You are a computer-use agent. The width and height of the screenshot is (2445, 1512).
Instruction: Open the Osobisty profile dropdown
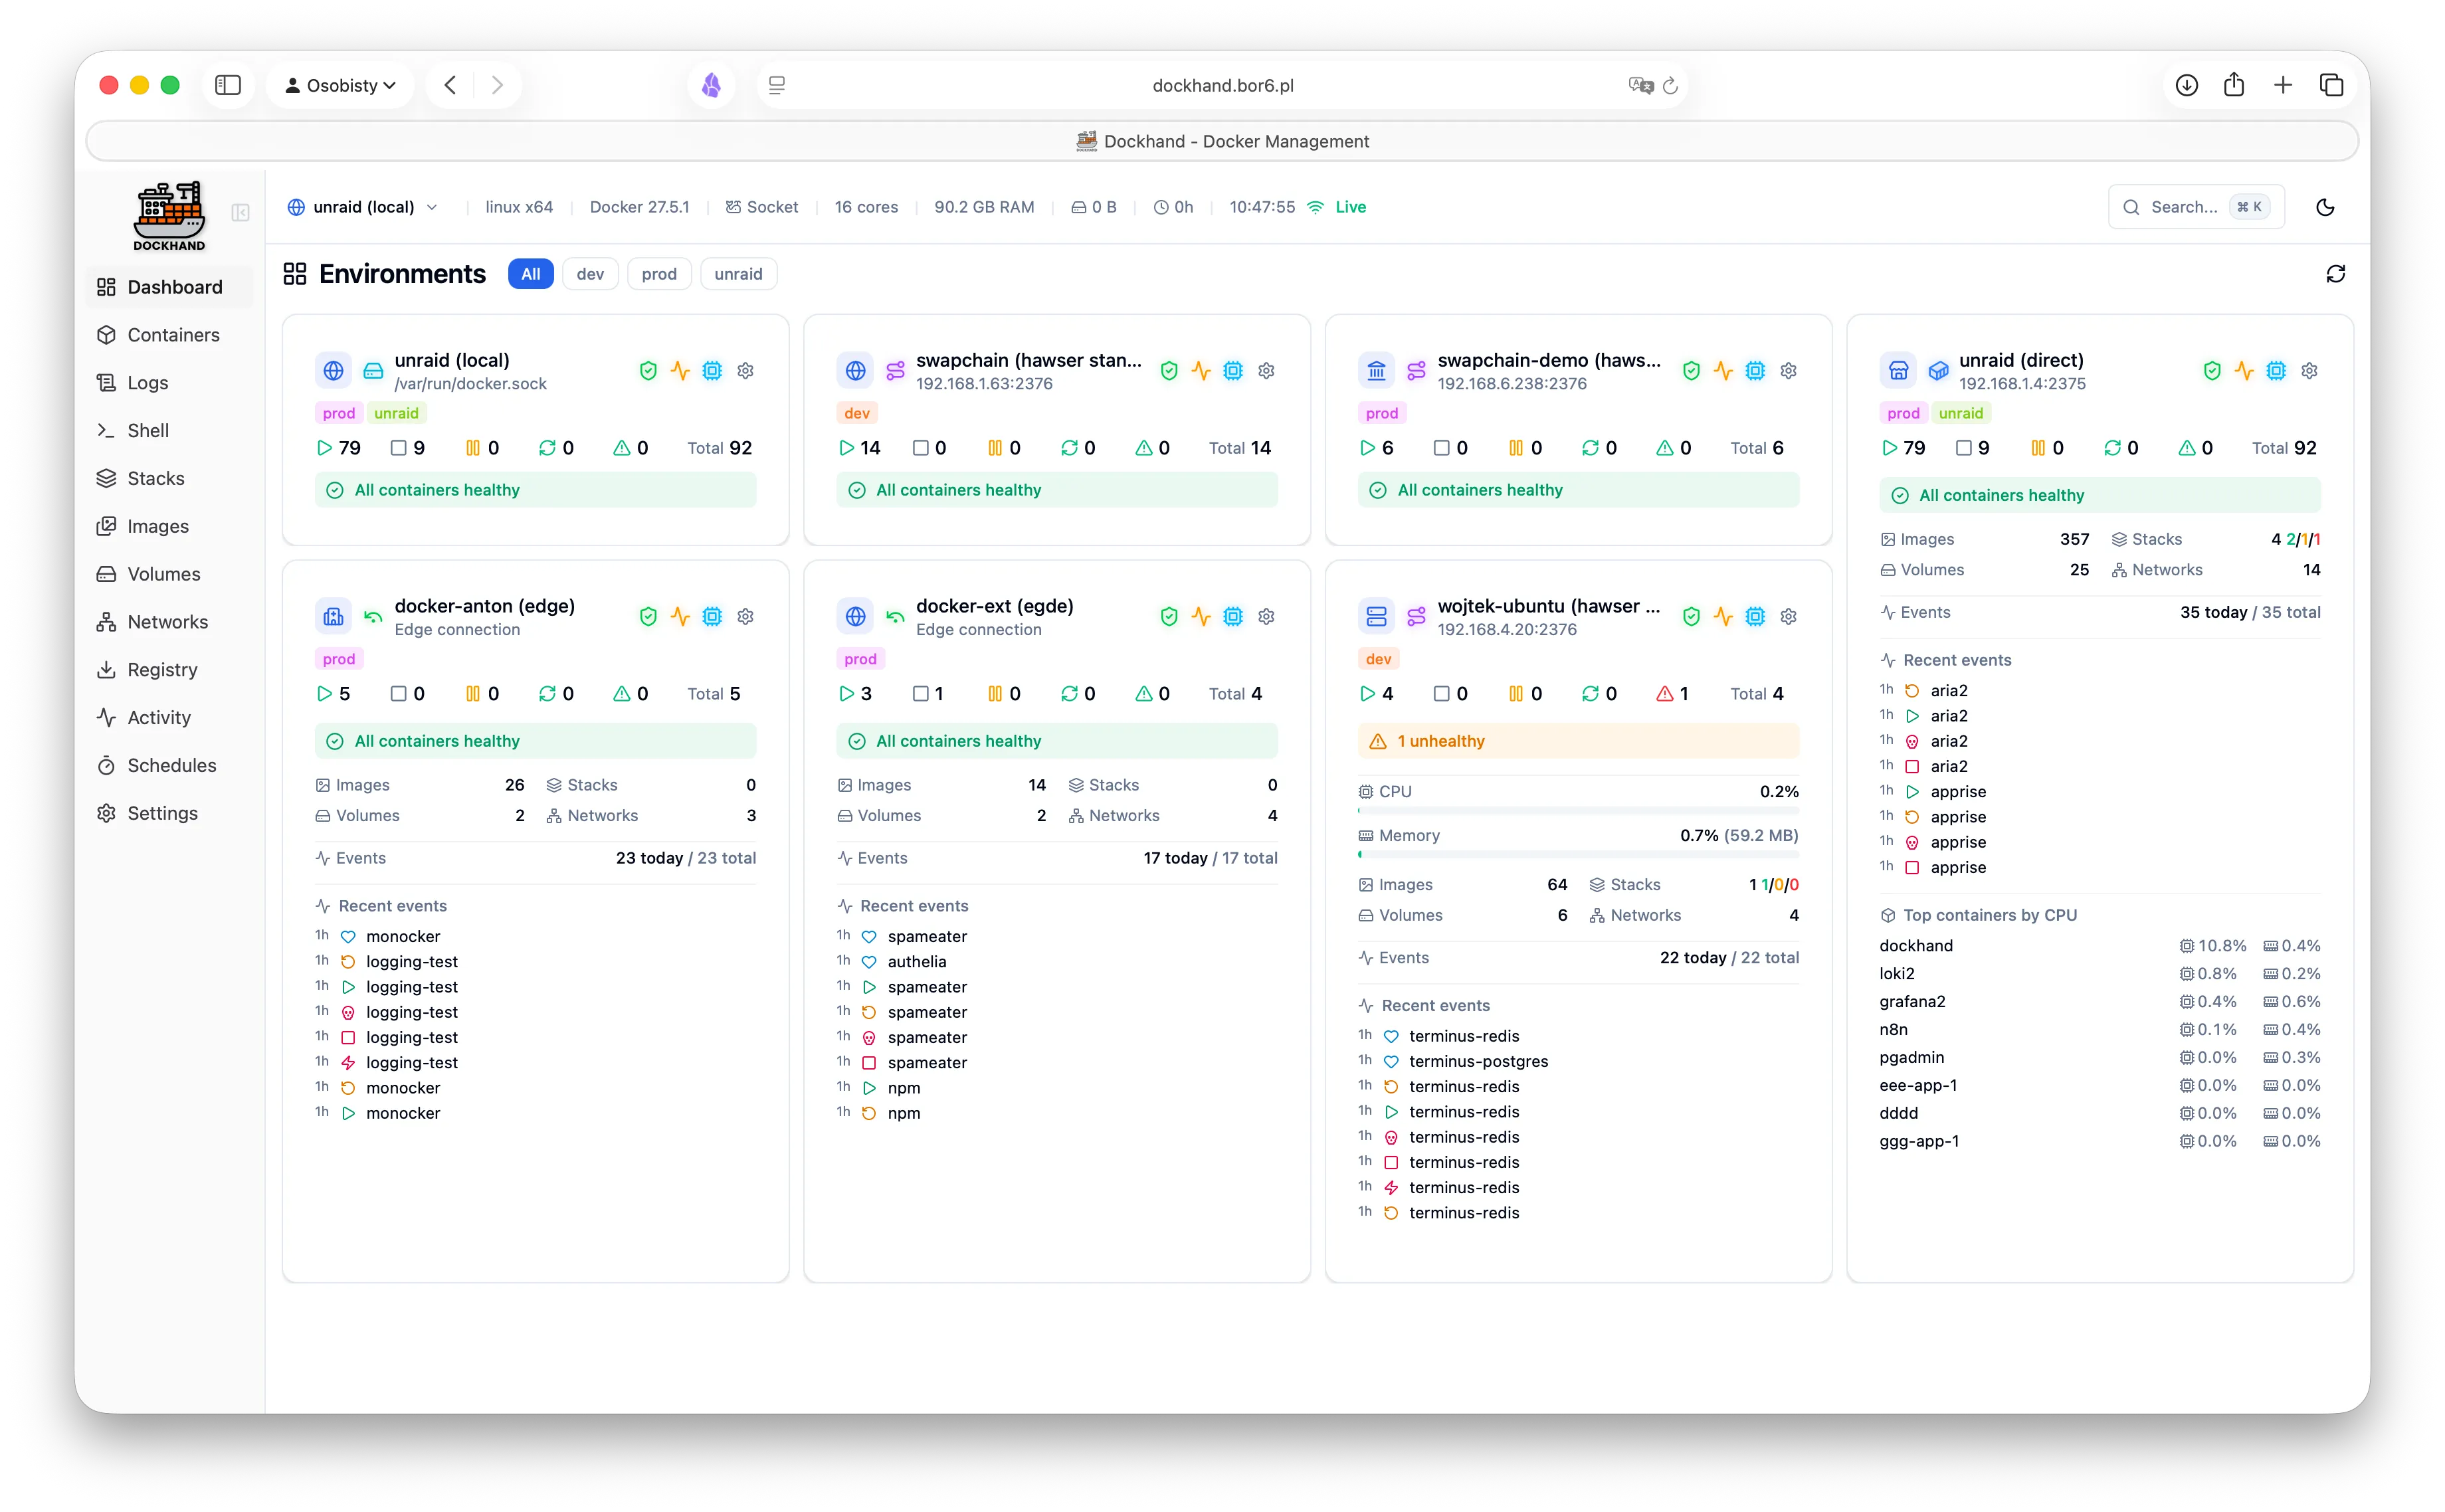point(340,85)
